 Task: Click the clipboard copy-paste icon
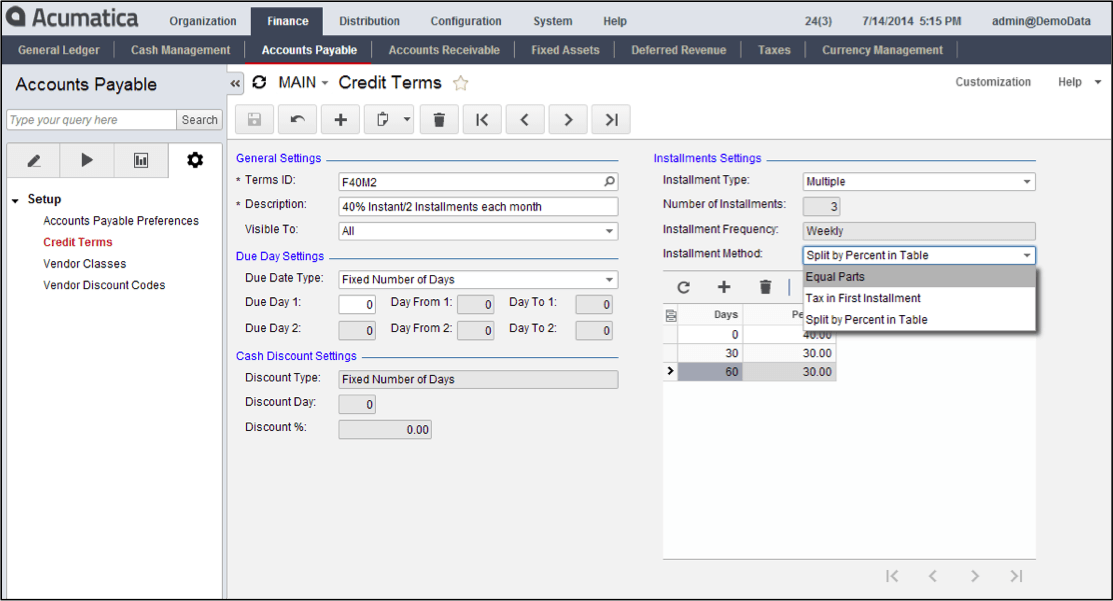point(383,119)
